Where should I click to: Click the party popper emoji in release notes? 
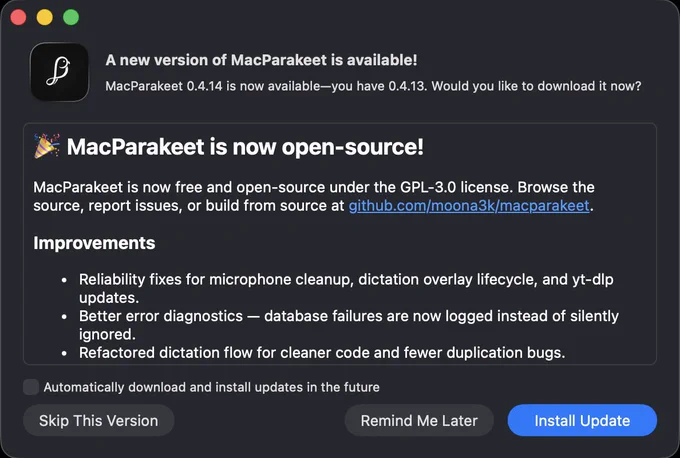(46, 146)
